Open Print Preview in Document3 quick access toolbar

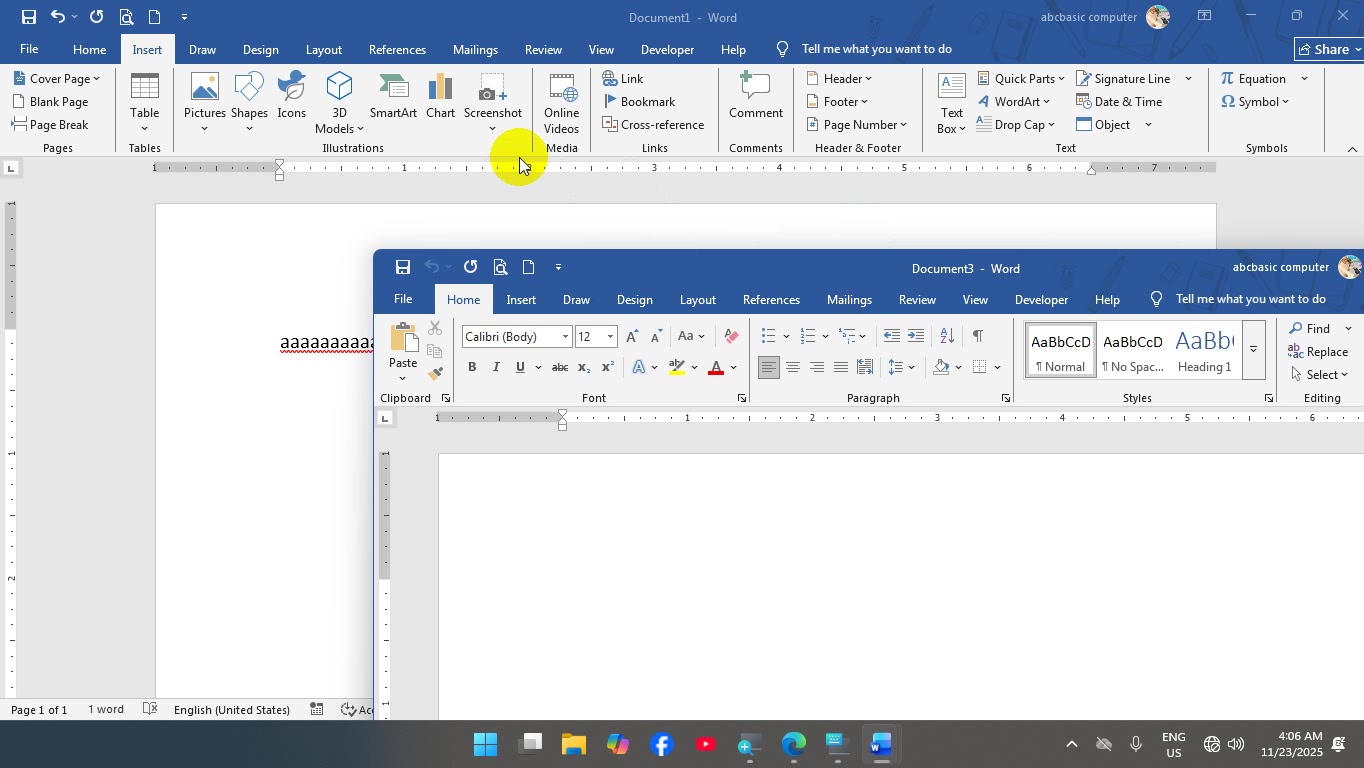(500, 267)
